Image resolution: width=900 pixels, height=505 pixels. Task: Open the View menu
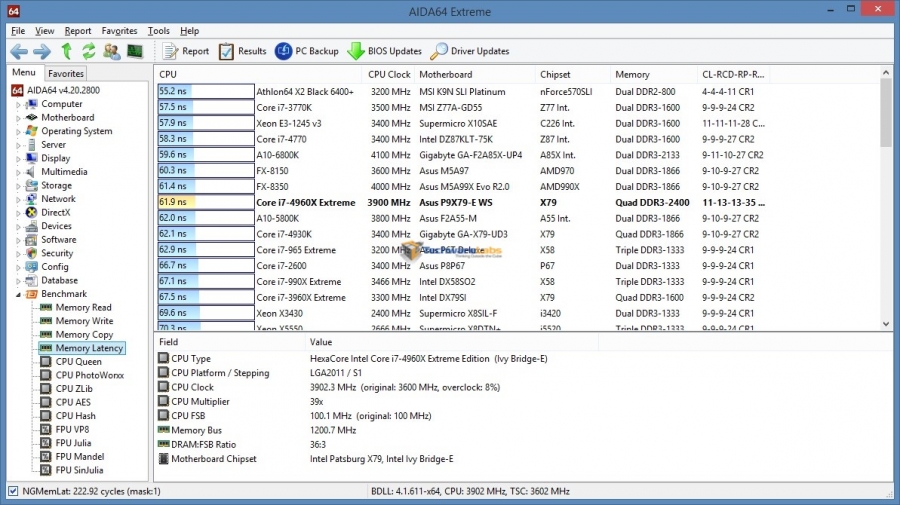(44, 31)
